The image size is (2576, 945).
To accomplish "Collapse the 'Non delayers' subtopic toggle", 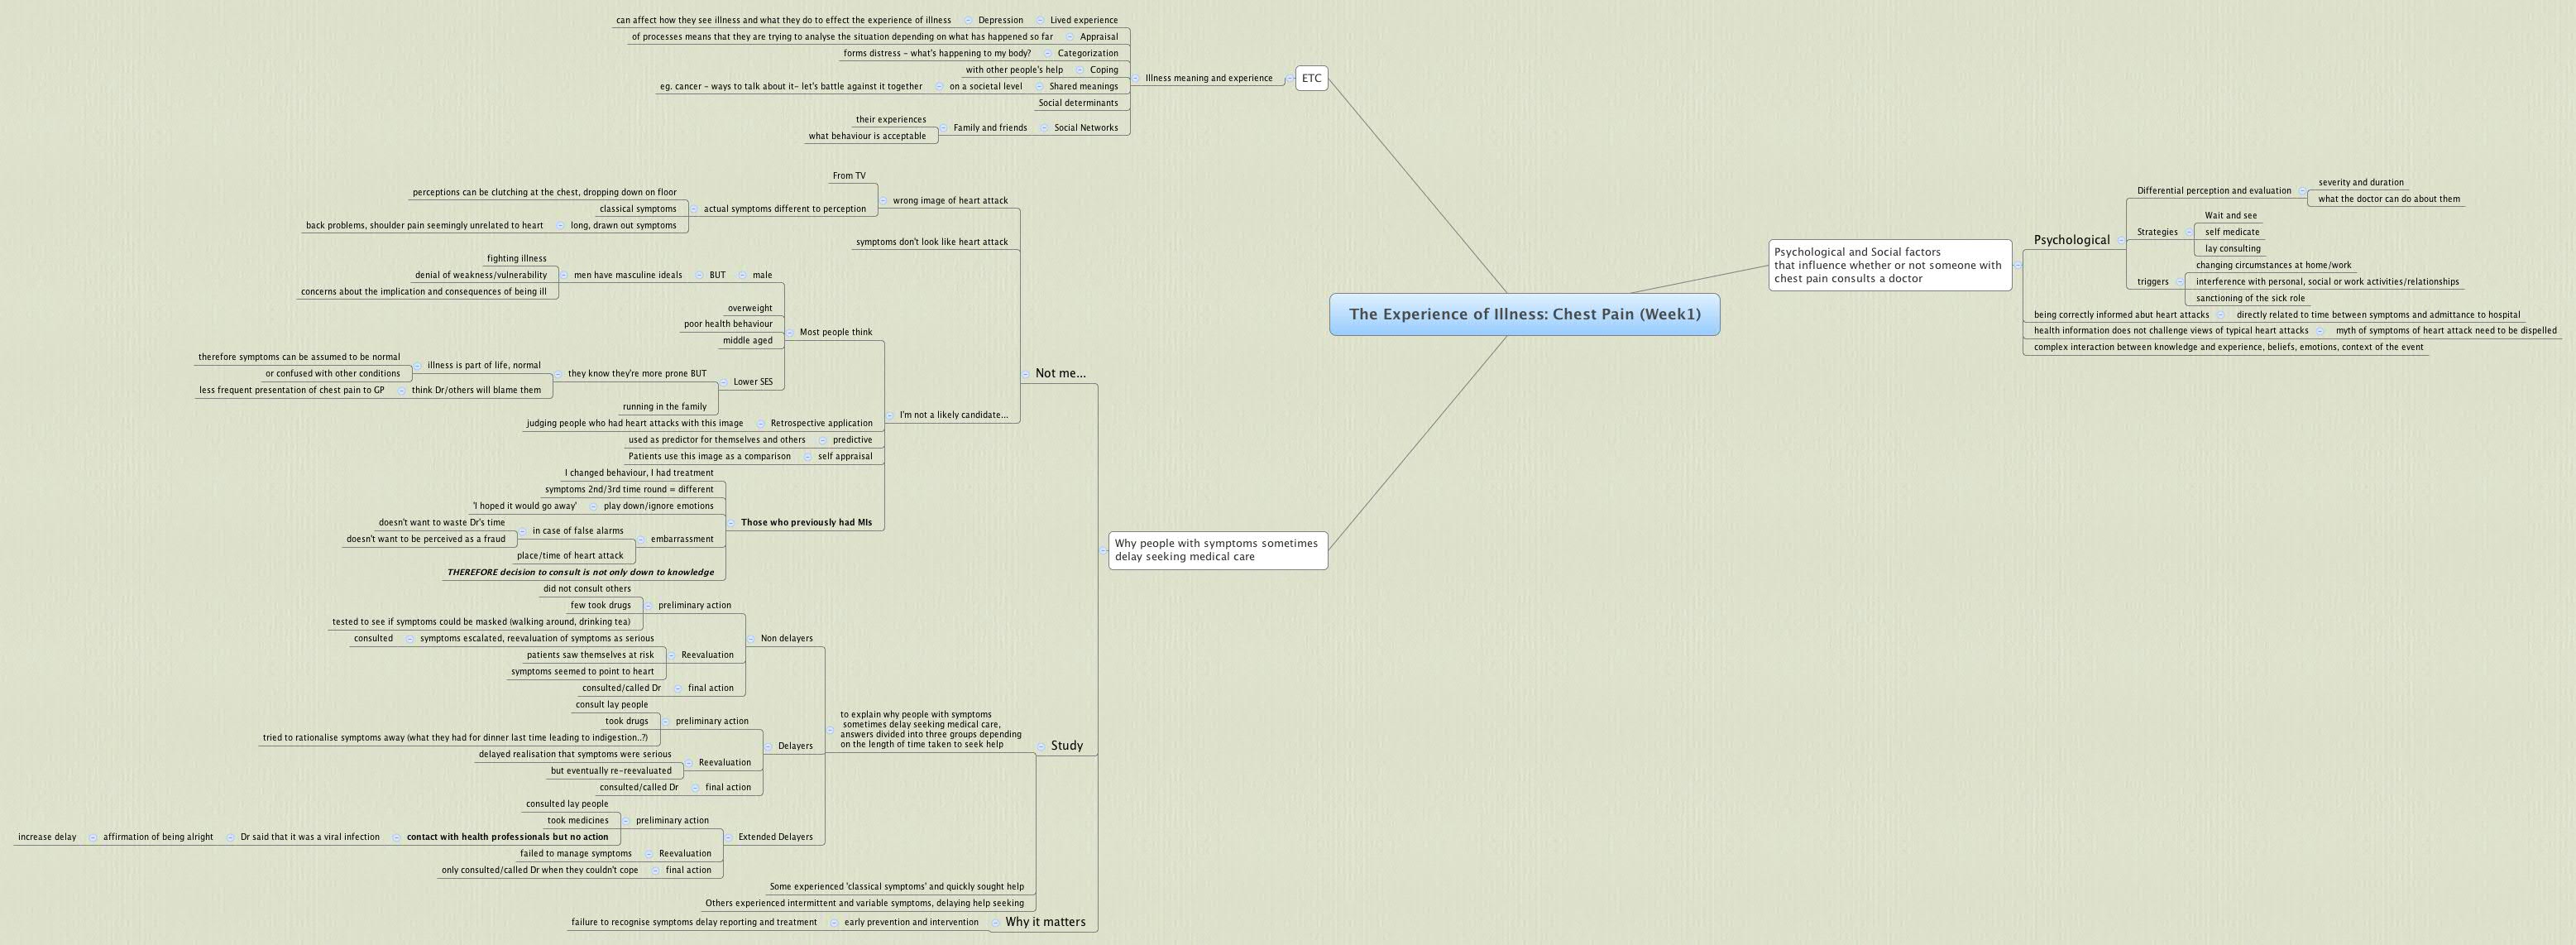I will pyautogui.click(x=751, y=638).
